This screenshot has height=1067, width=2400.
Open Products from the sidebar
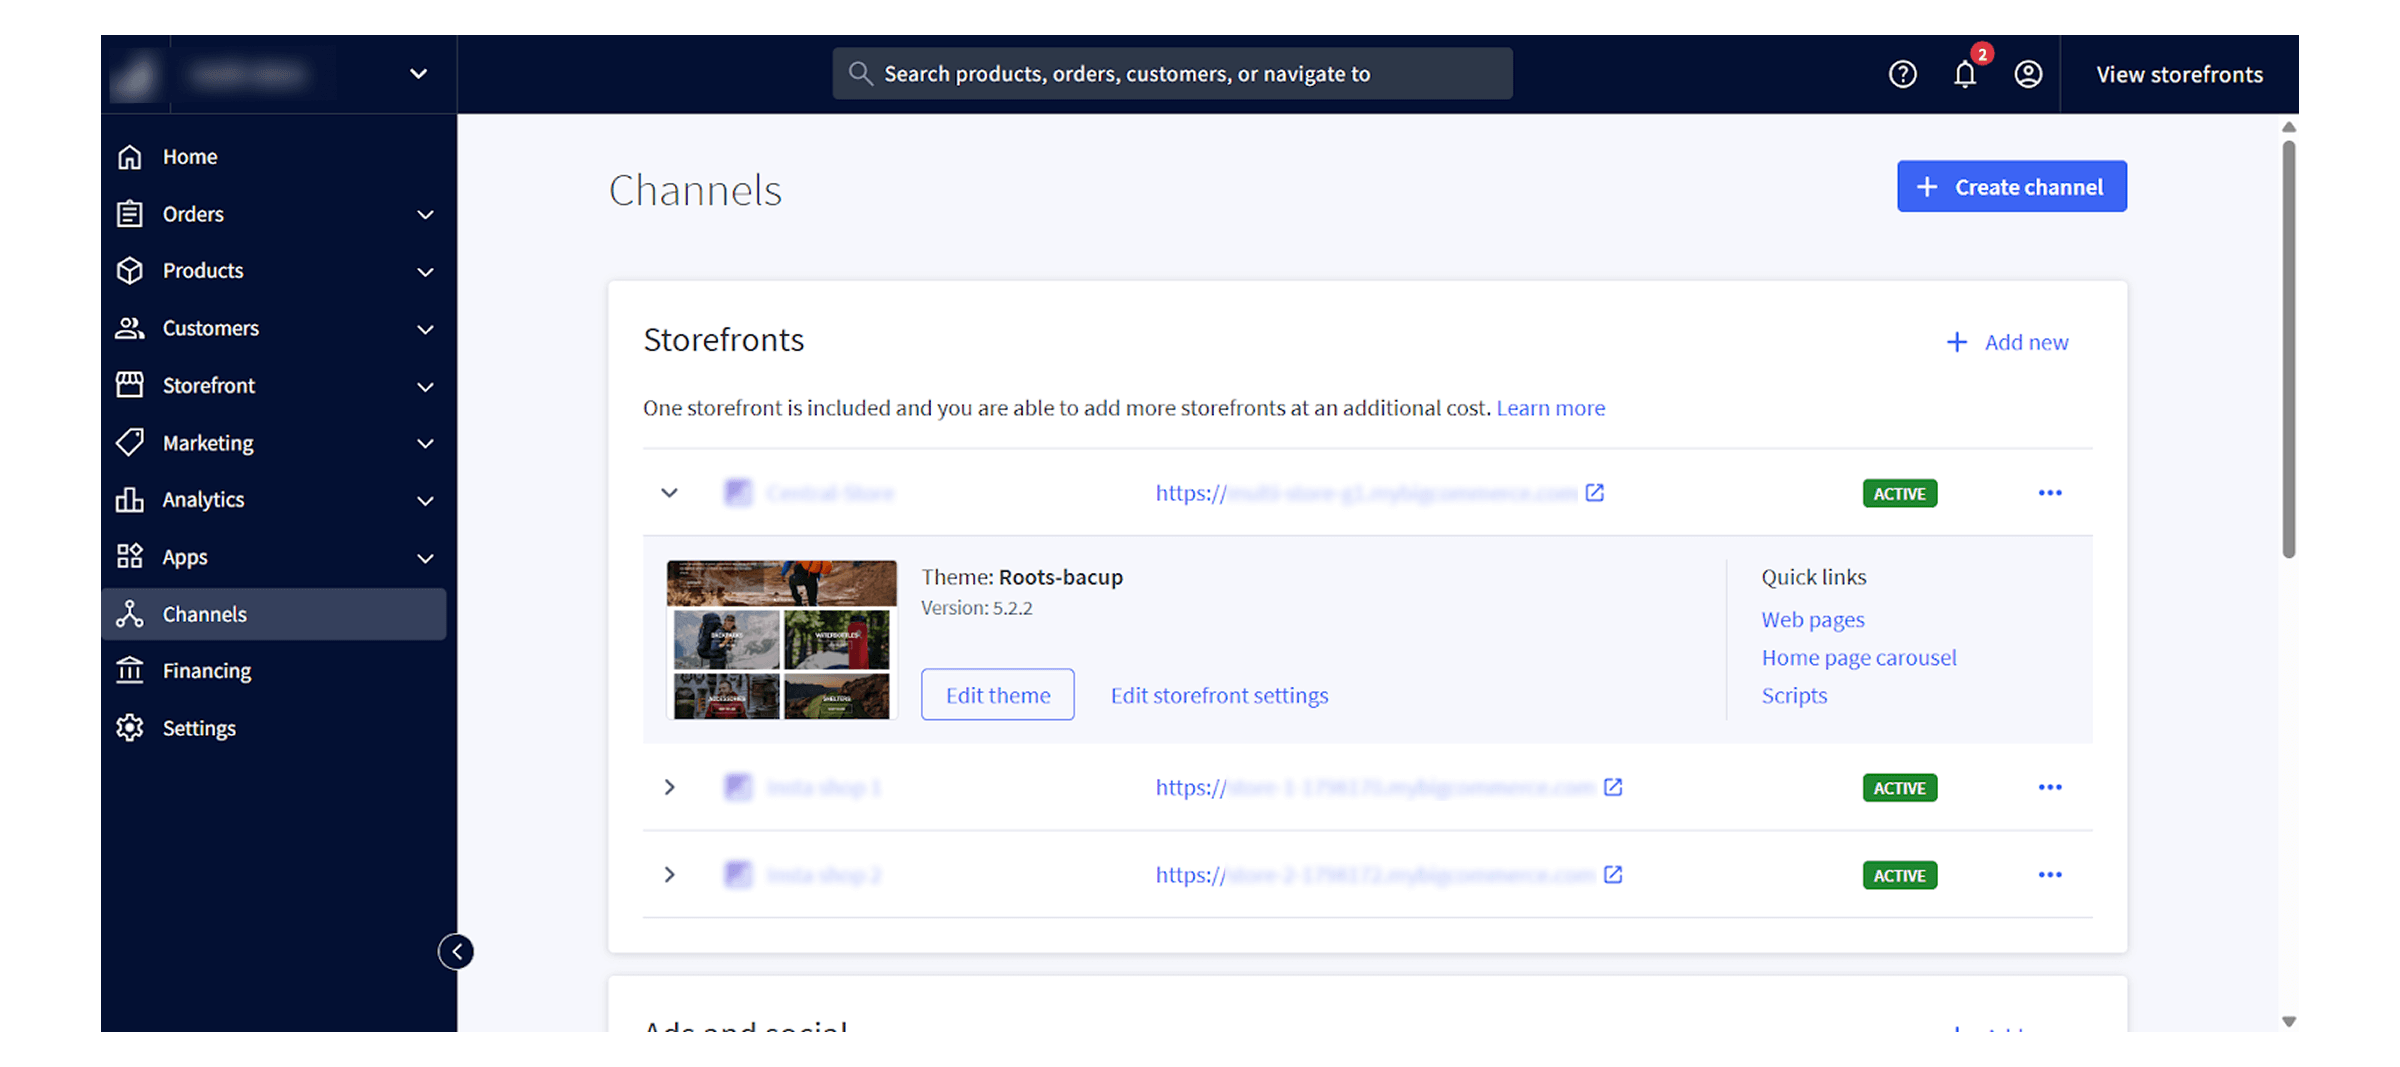(x=202, y=270)
